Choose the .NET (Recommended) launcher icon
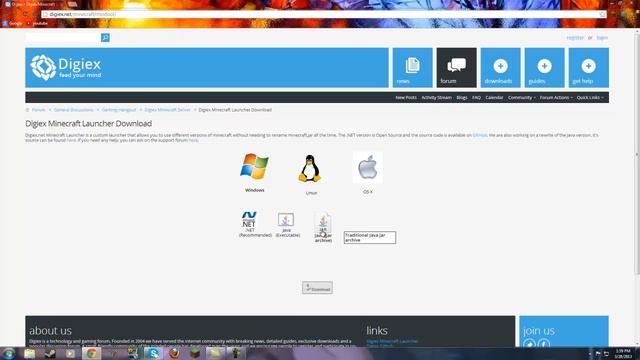This screenshot has width=640, height=360. [x=249, y=220]
